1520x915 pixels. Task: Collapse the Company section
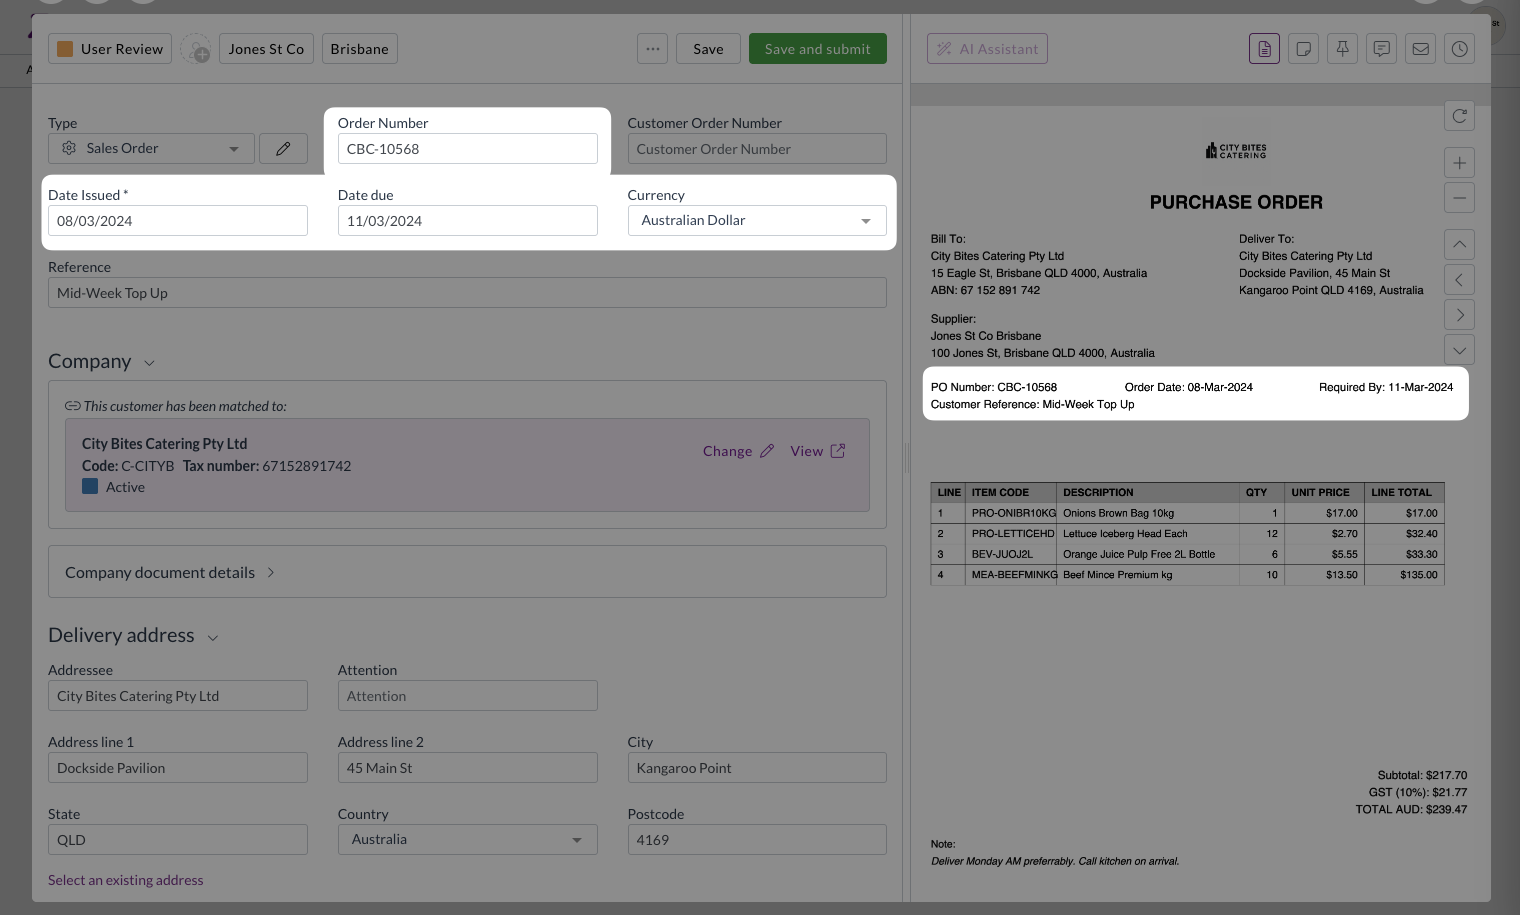149,363
